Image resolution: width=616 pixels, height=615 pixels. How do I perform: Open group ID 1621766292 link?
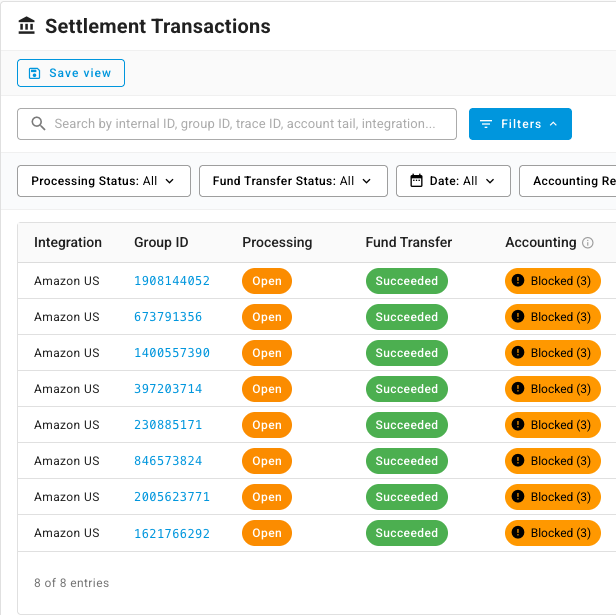pyautogui.click(x=172, y=533)
